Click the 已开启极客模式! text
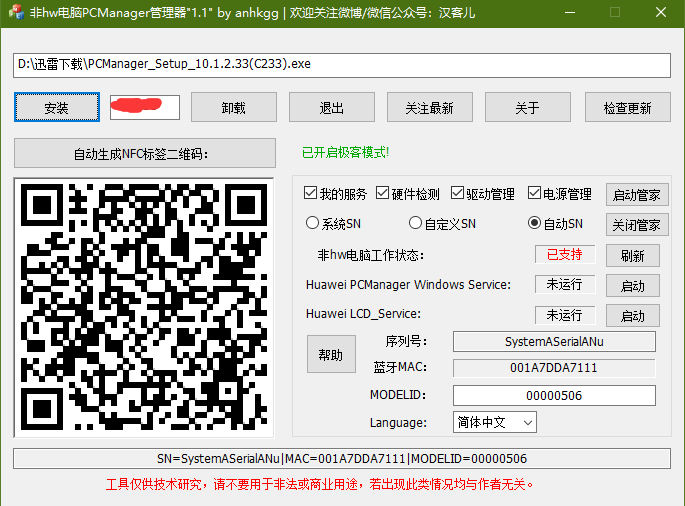The width and height of the screenshot is (685, 506). (x=345, y=152)
